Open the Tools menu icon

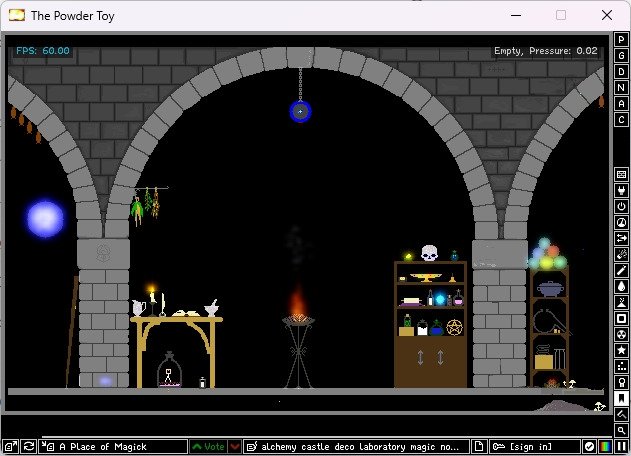[621, 382]
